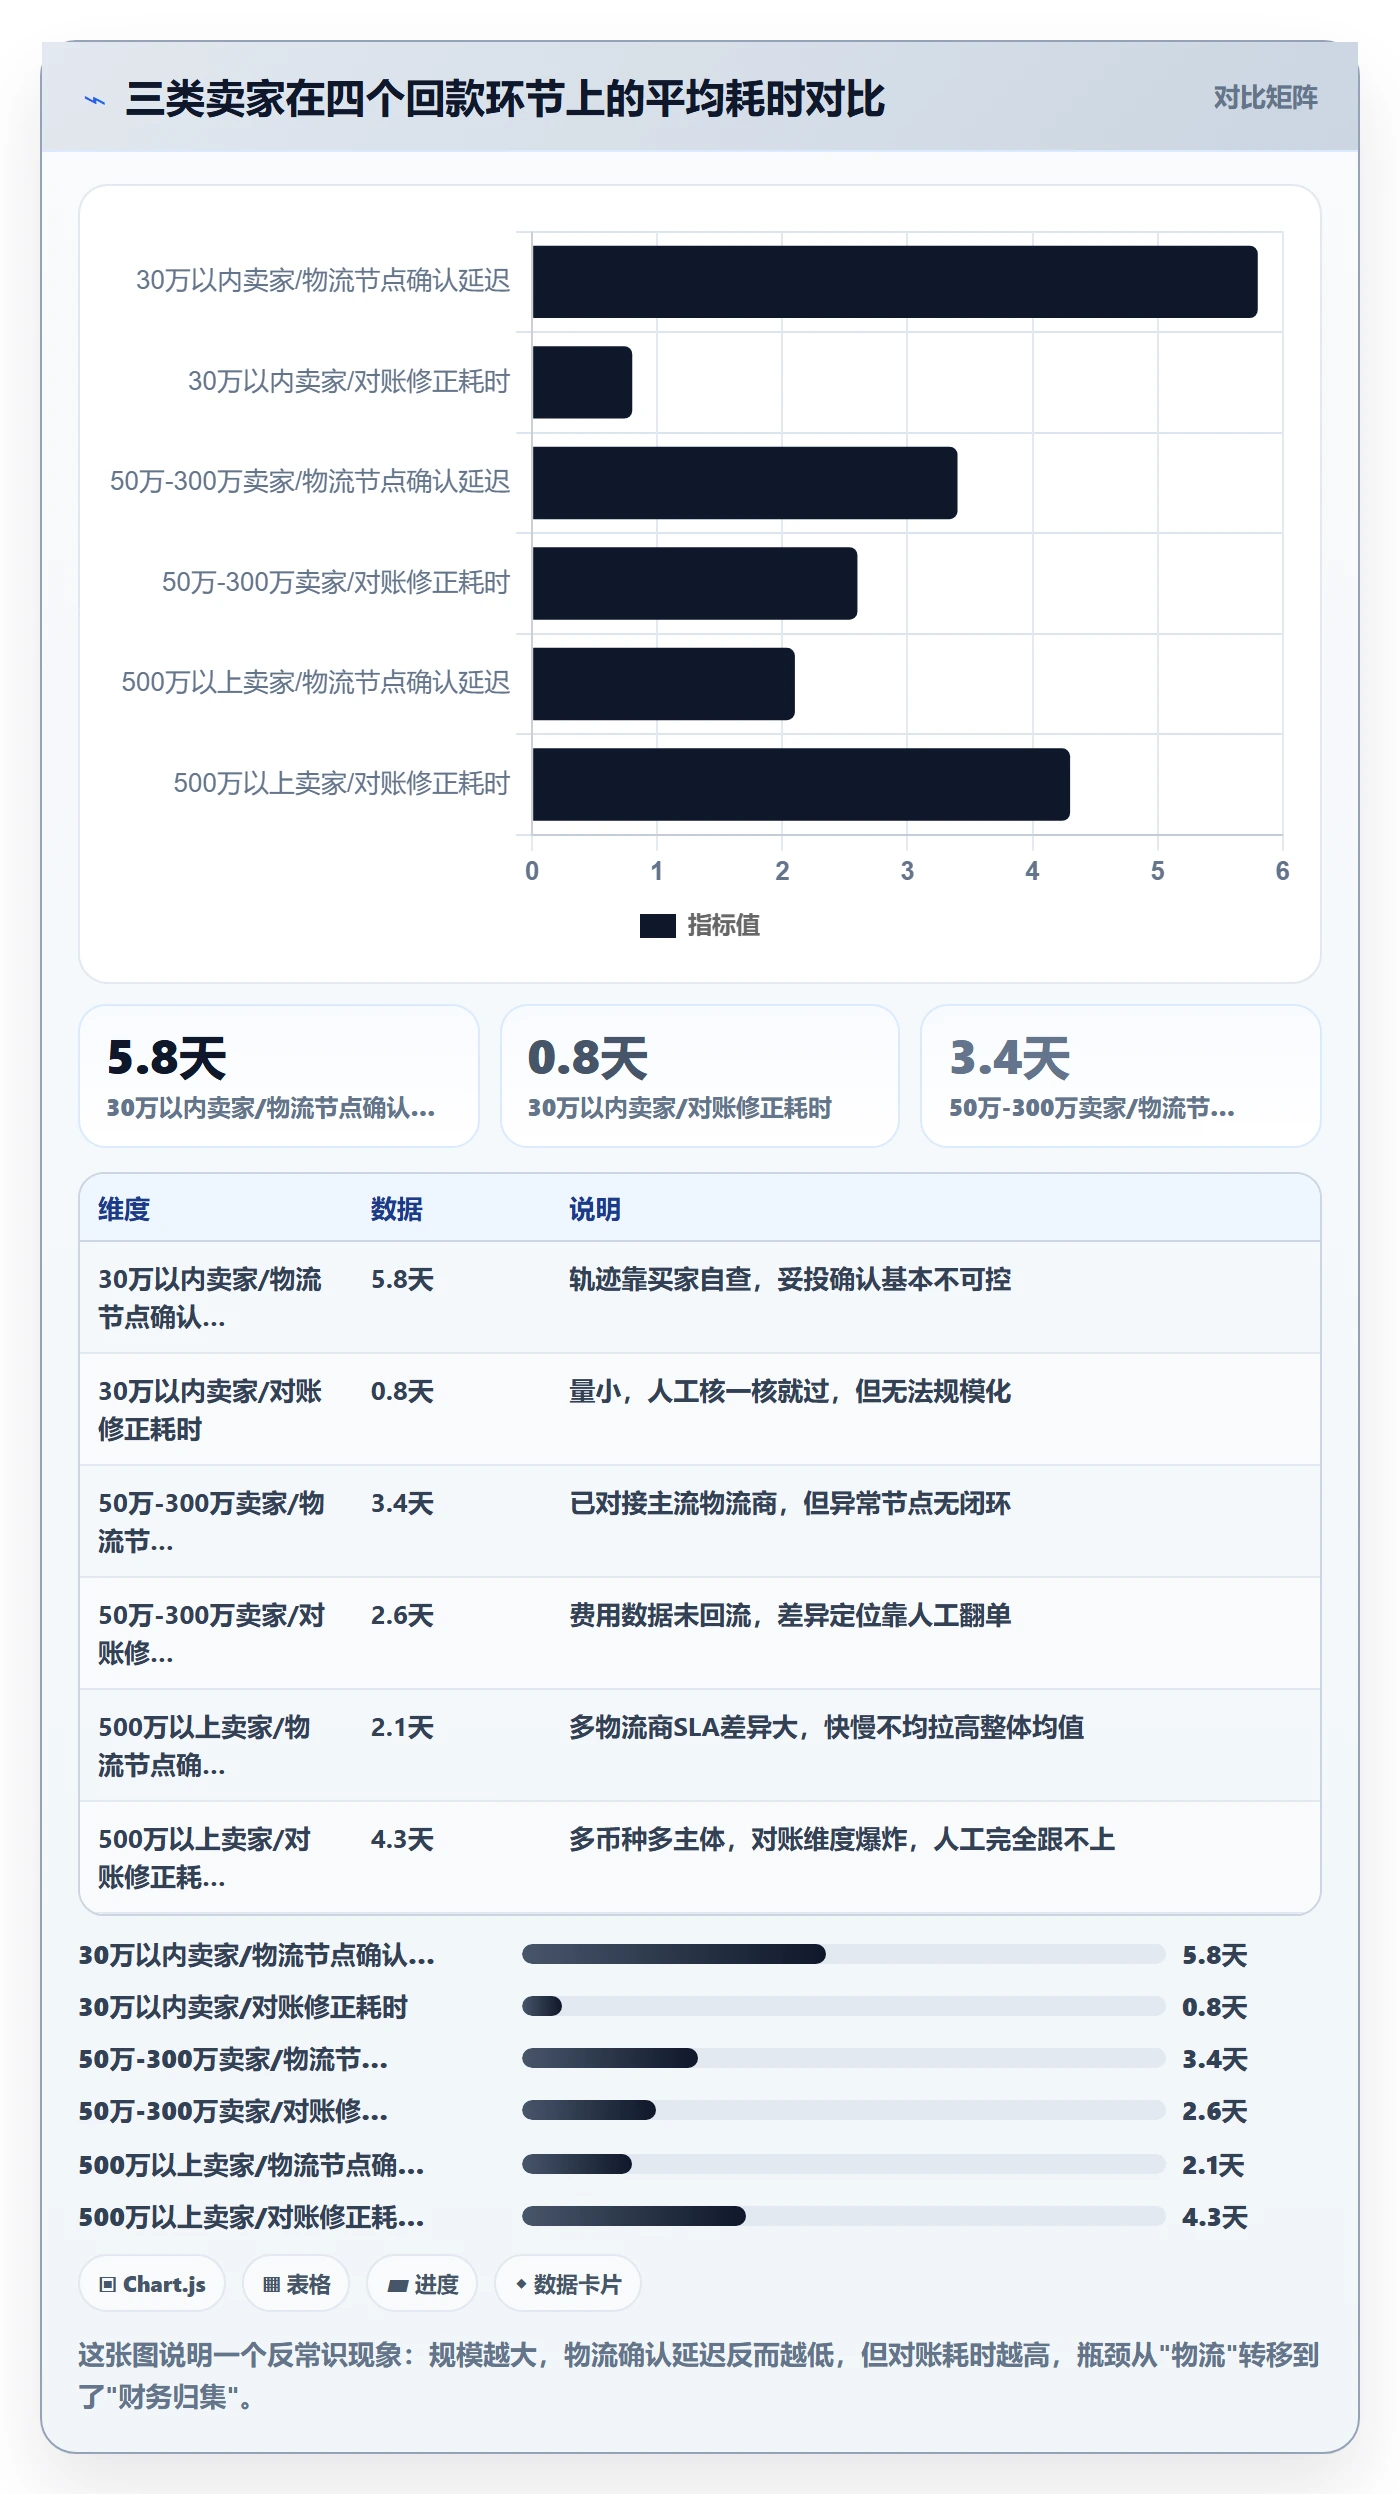Open the 5.8天 data card
Screen dimensions: 1400x2494
click(279, 1076)
